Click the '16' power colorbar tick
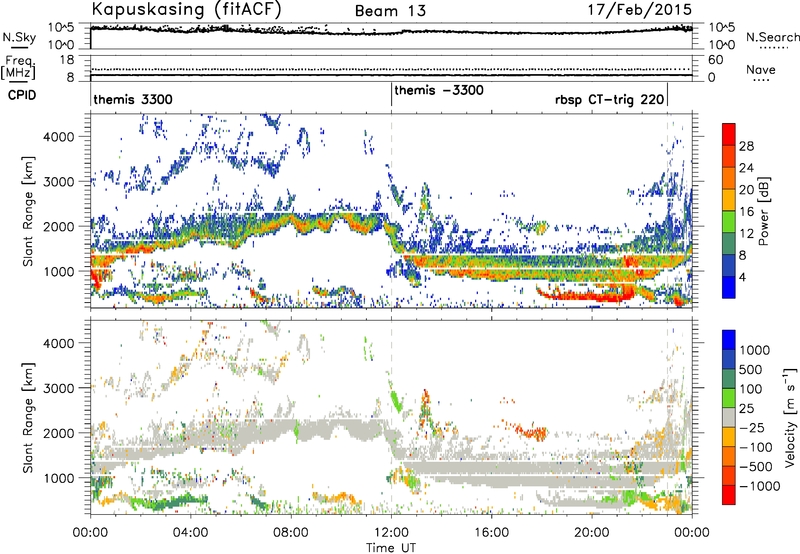Screen dimensions: 800x554 coord(746,212)
